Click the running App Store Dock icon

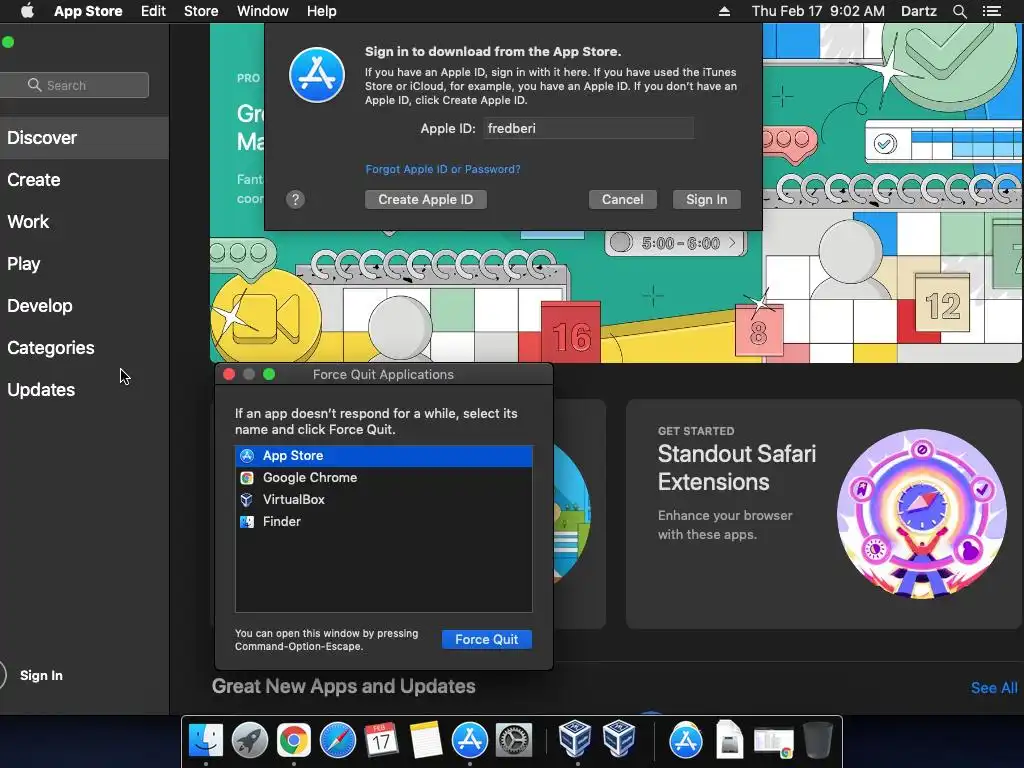470,740
